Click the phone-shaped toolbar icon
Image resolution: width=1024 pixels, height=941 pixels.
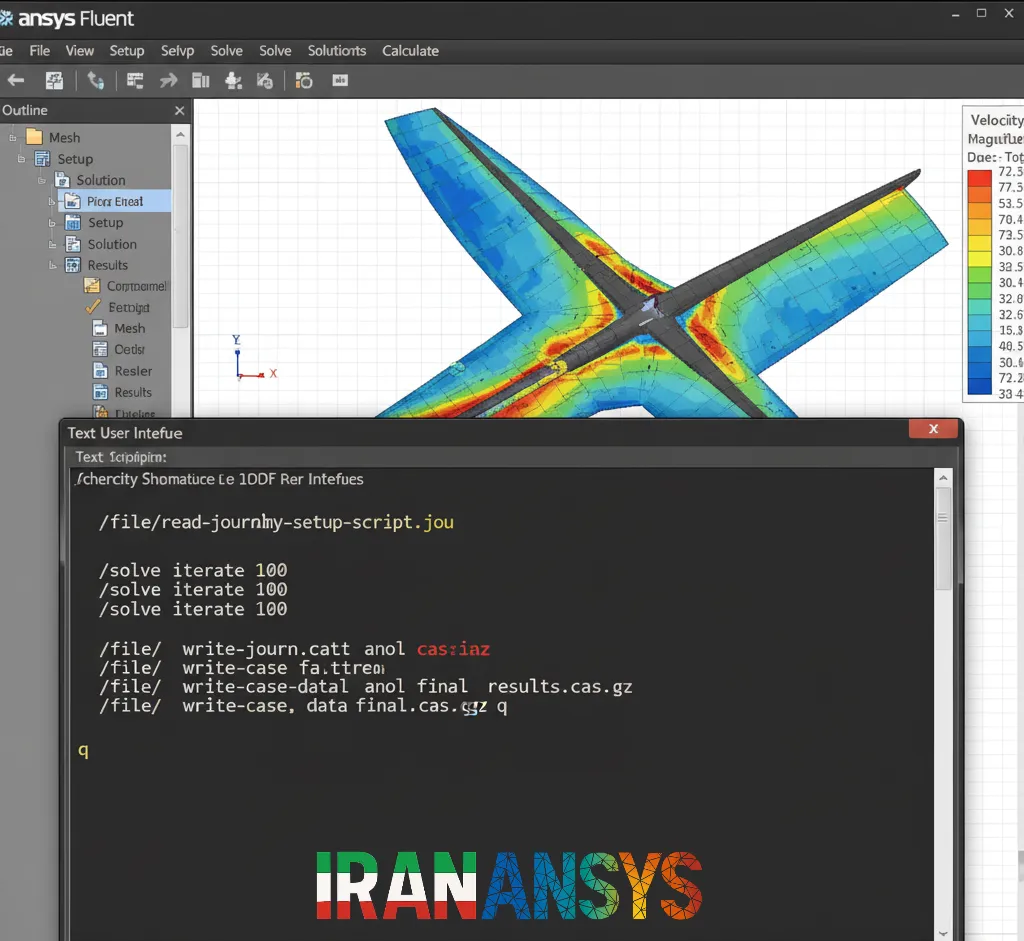point(95,80)
